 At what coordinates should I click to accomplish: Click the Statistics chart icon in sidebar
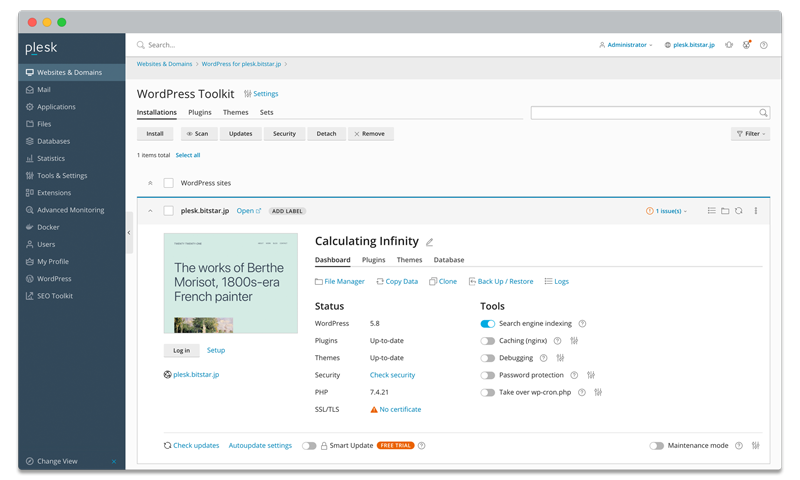click(30, 159)
